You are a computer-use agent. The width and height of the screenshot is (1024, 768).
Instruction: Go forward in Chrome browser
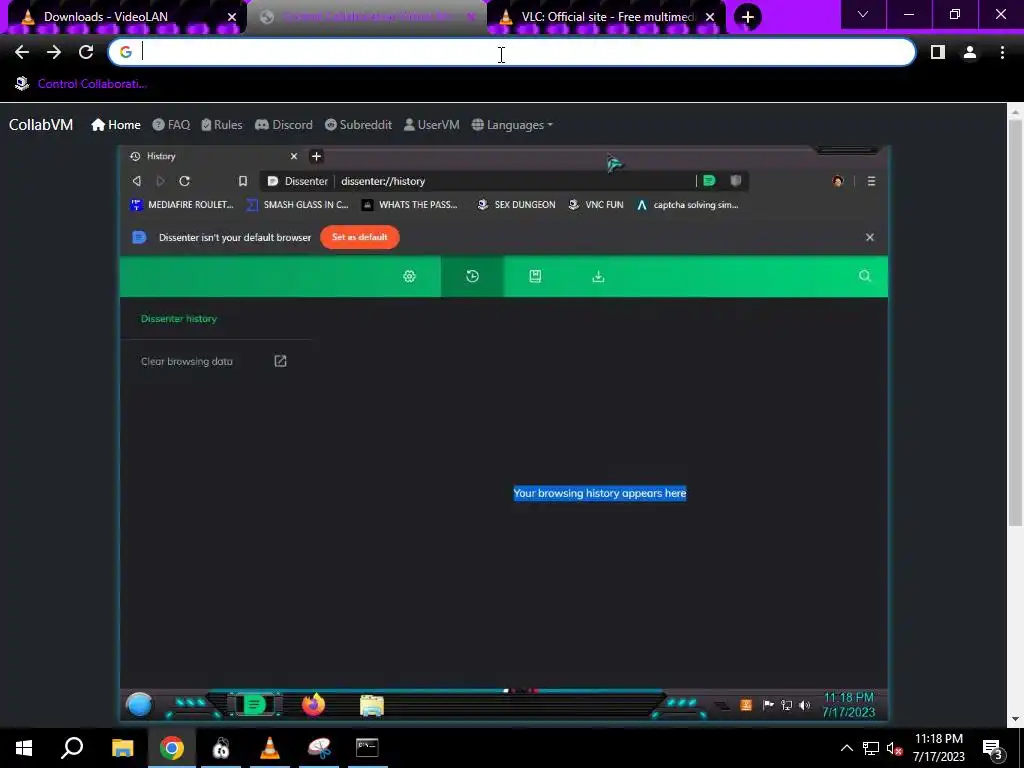(54, 52)
